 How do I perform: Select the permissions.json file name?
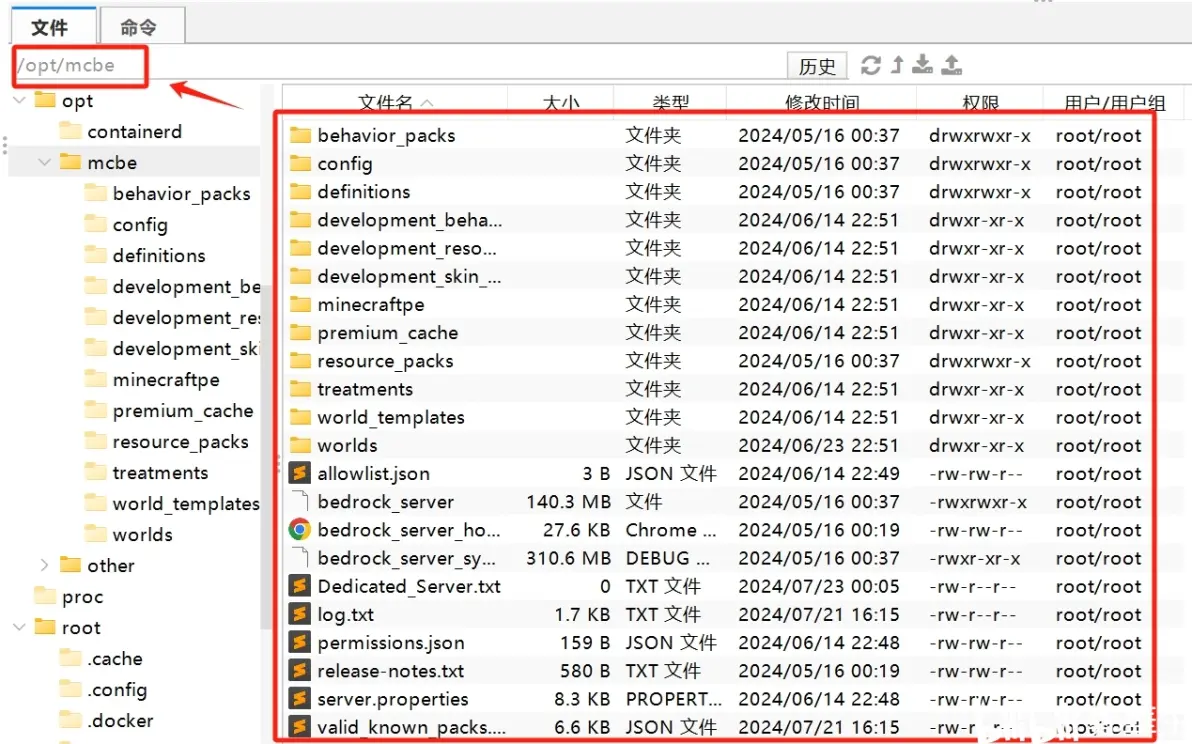tap(391, 642)
